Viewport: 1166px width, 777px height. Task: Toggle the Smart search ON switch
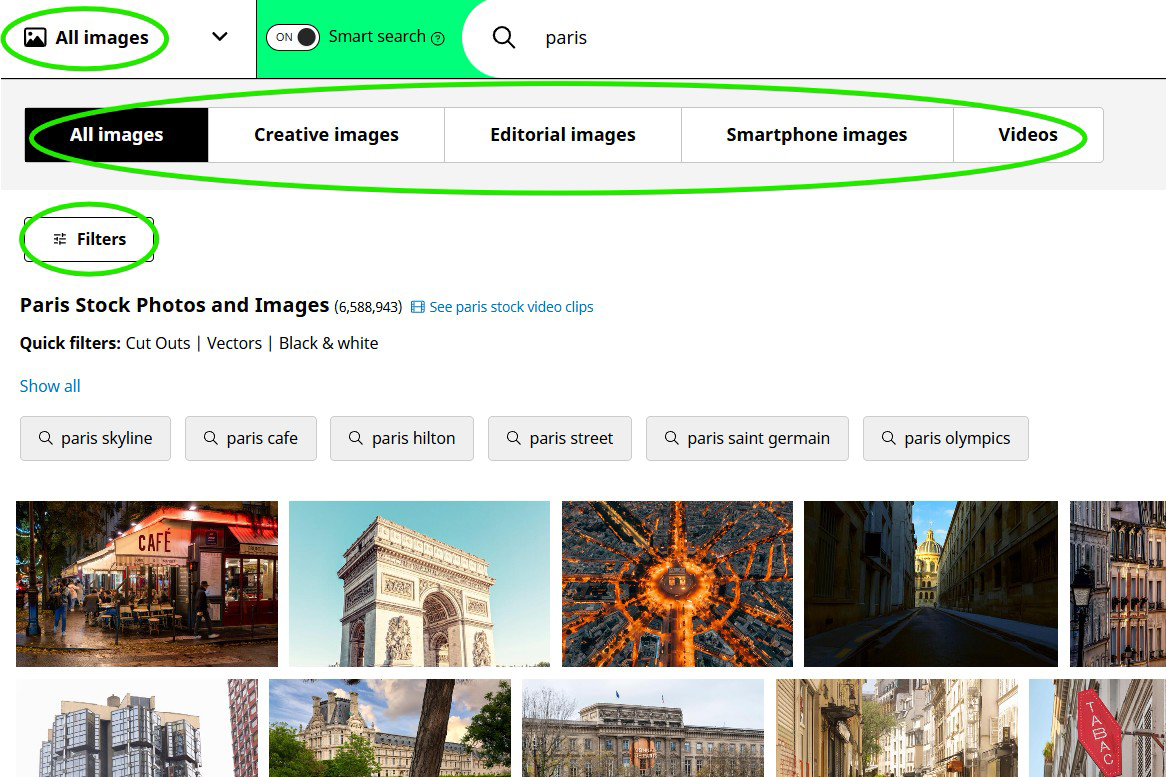pos(293,37)
